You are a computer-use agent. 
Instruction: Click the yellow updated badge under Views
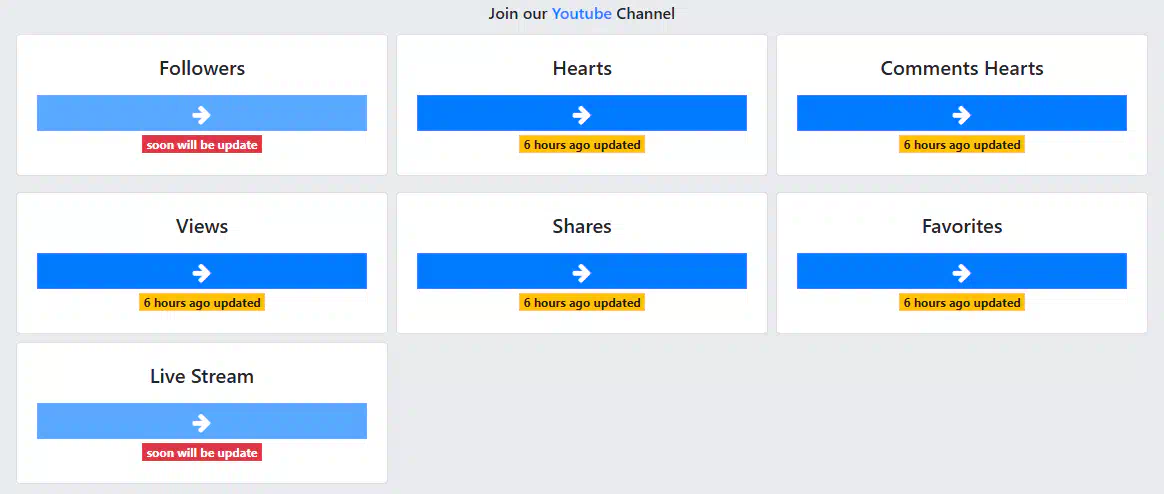[202, 302]
